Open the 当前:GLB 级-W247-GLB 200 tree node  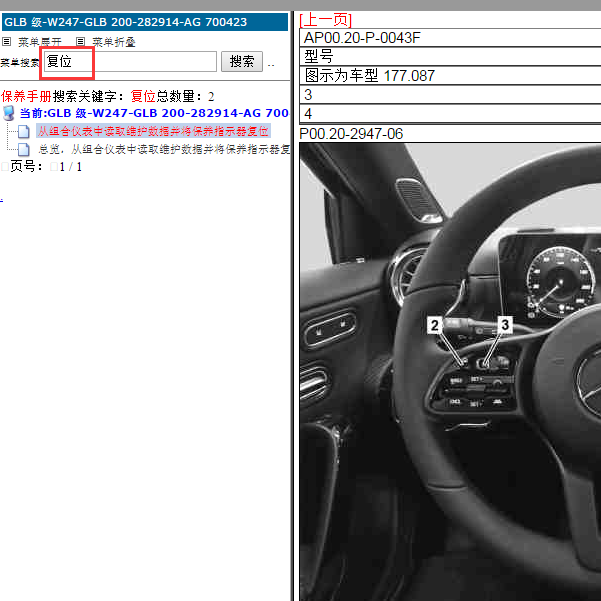pyautogui.click(x=154, y=113)
